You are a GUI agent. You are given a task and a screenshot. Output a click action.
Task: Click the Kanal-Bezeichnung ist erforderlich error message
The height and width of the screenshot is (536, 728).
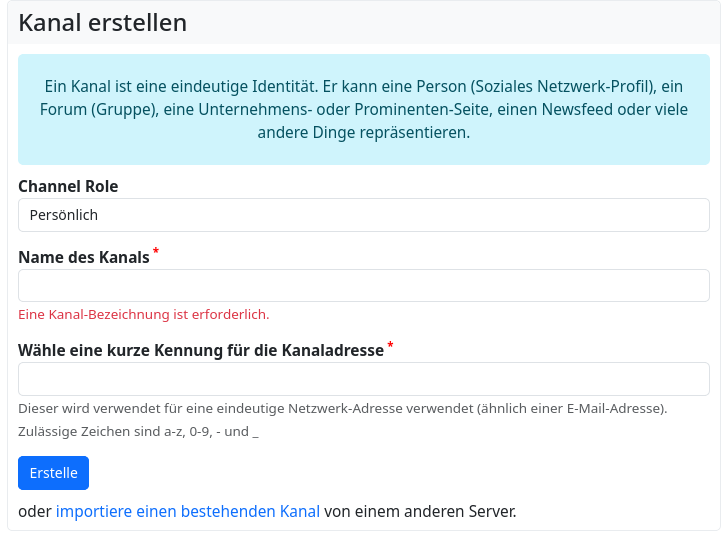point(144,314)
